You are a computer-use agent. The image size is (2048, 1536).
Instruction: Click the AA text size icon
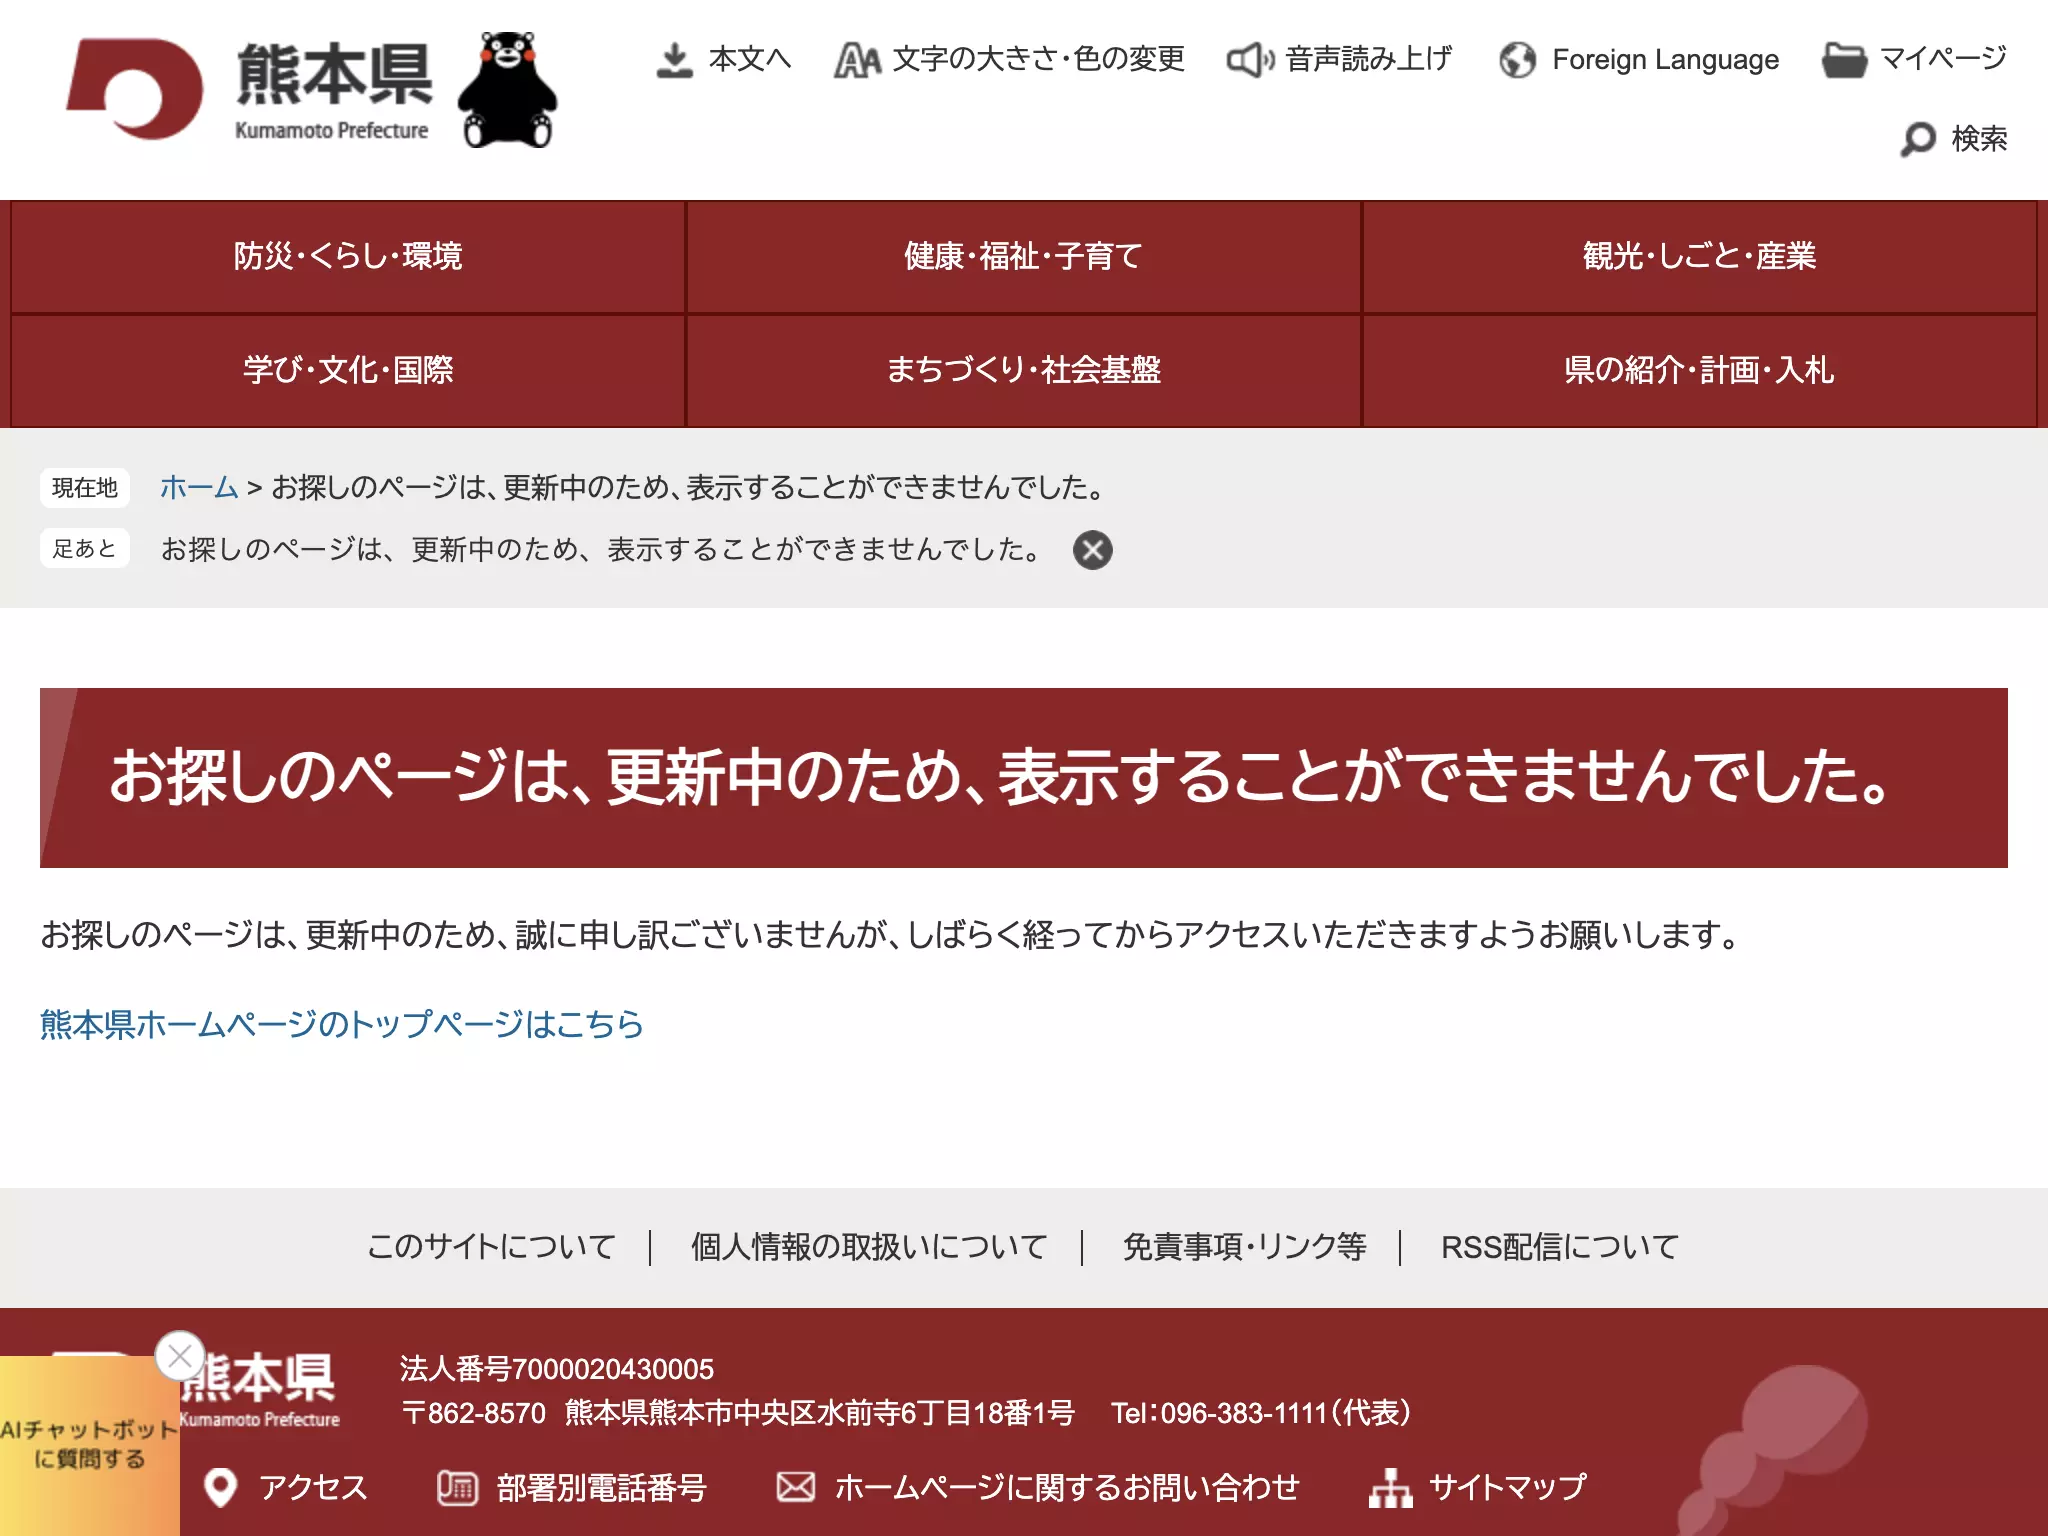(x=858, y=60)
